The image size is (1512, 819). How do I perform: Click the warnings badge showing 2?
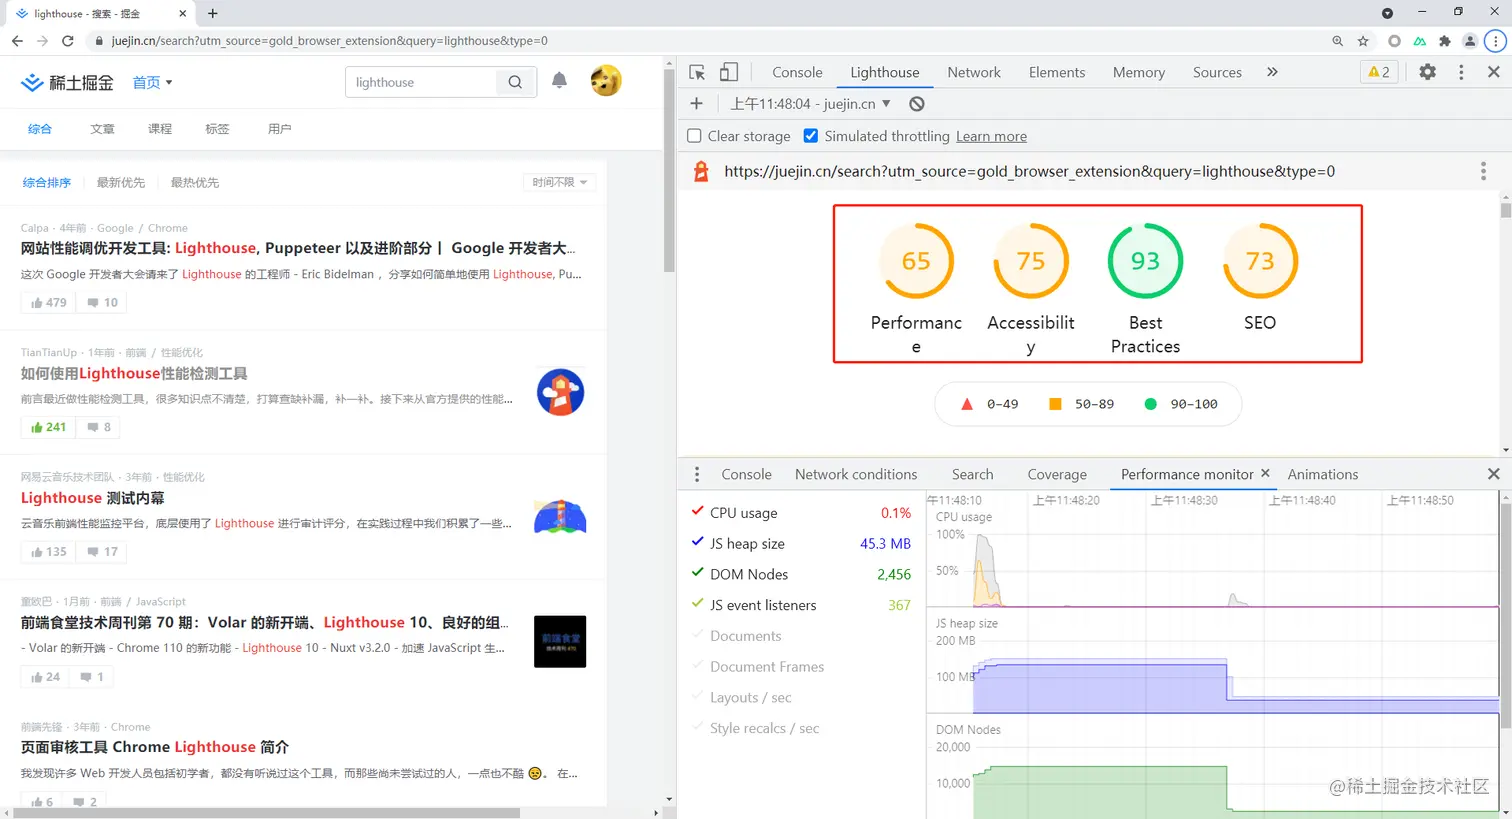pos(1379,72)
